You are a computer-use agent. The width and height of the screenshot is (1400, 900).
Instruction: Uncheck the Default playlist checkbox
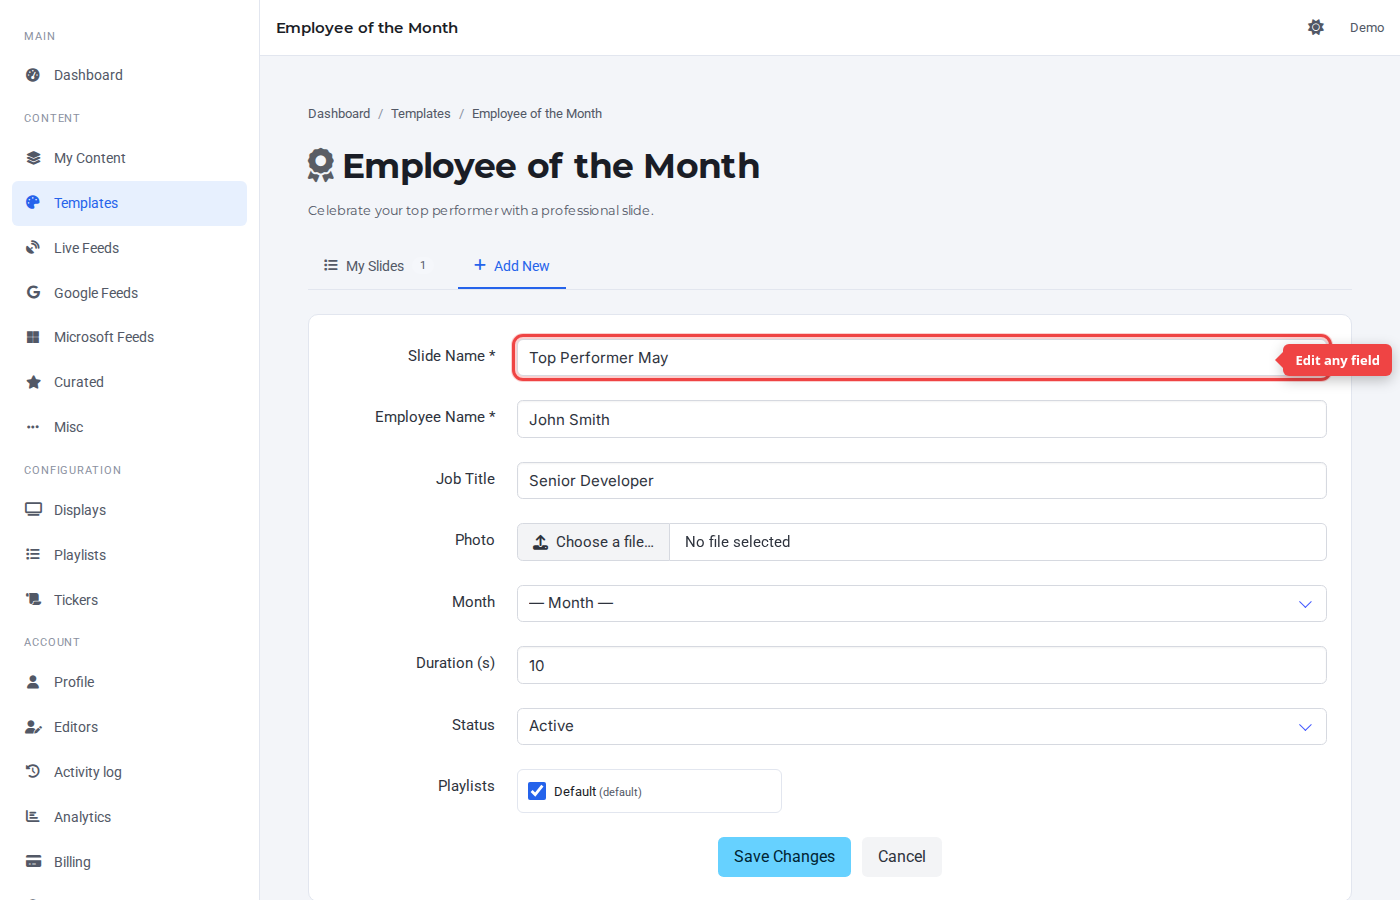tap(537, 791)
